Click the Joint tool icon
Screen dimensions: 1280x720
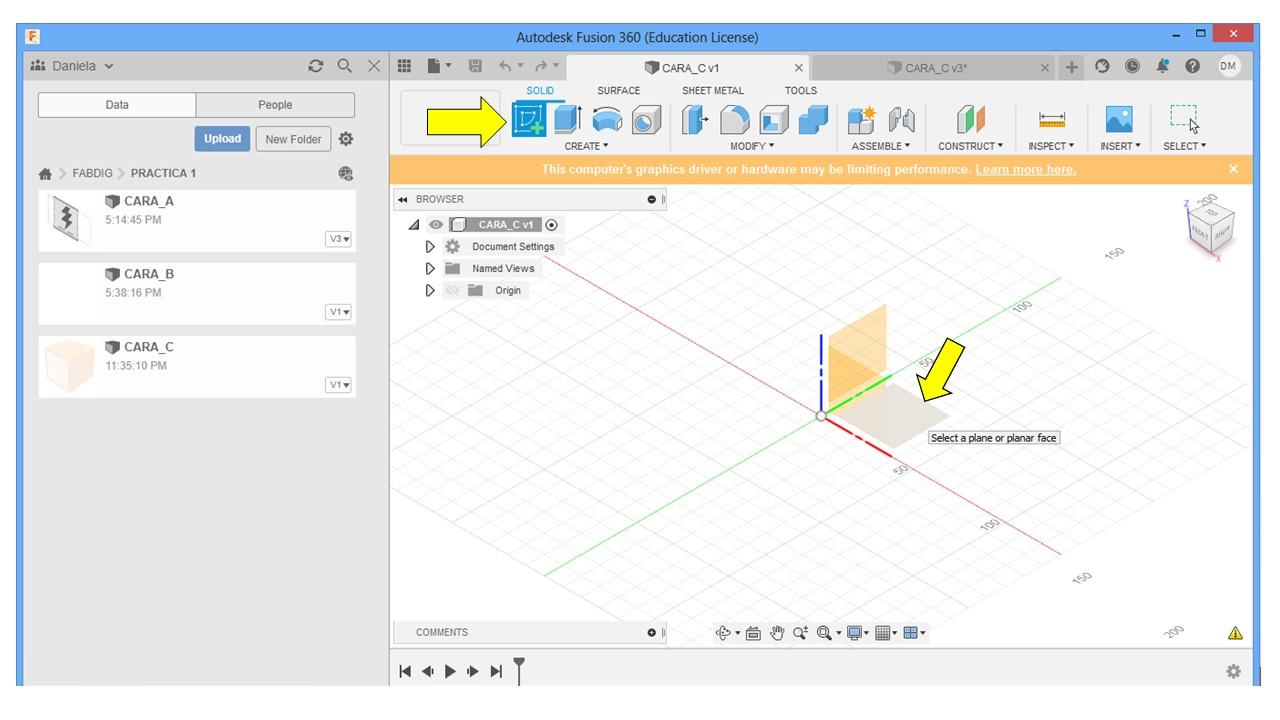[902, 120]
